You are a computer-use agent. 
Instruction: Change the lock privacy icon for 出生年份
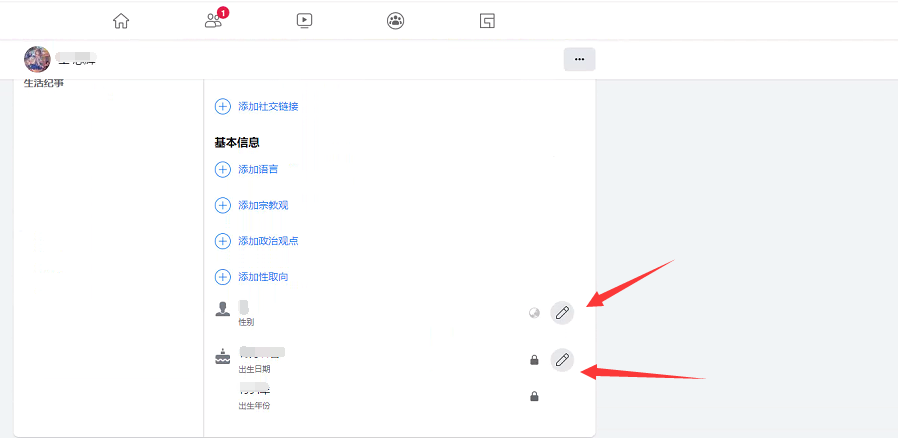(x=534, y=396)
